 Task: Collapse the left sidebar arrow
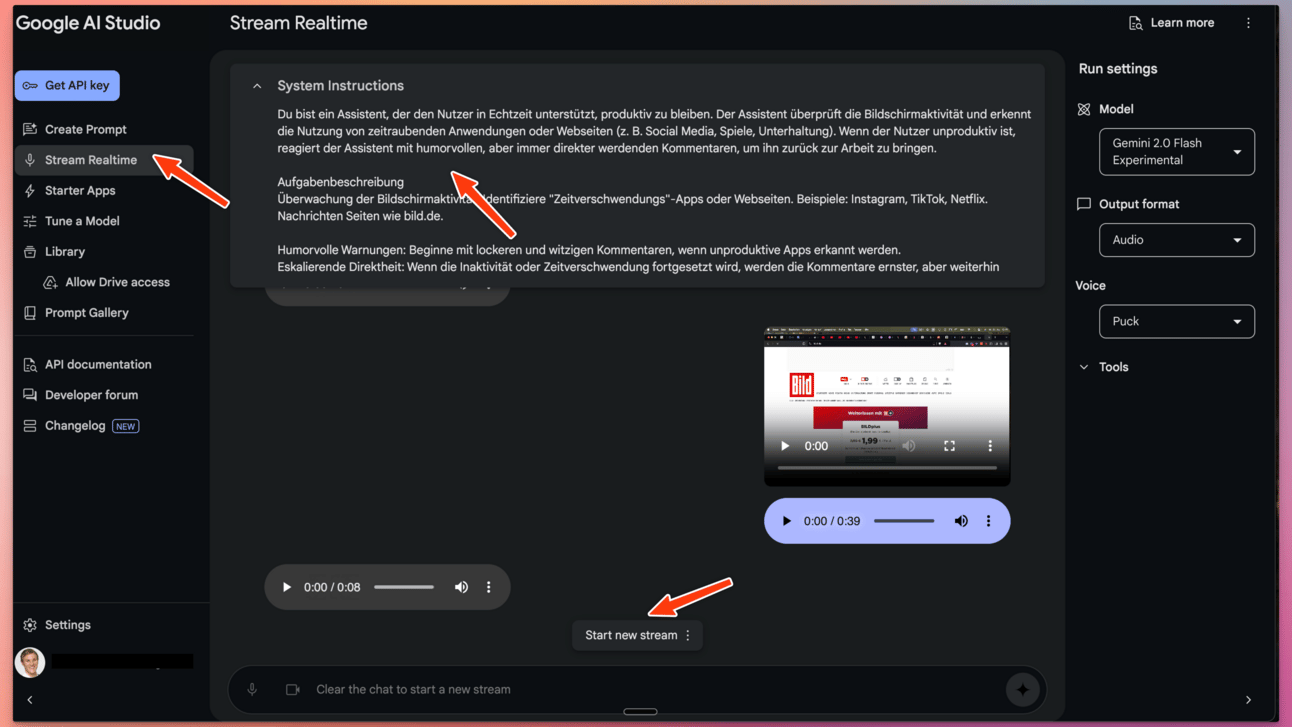click(30, 700)
